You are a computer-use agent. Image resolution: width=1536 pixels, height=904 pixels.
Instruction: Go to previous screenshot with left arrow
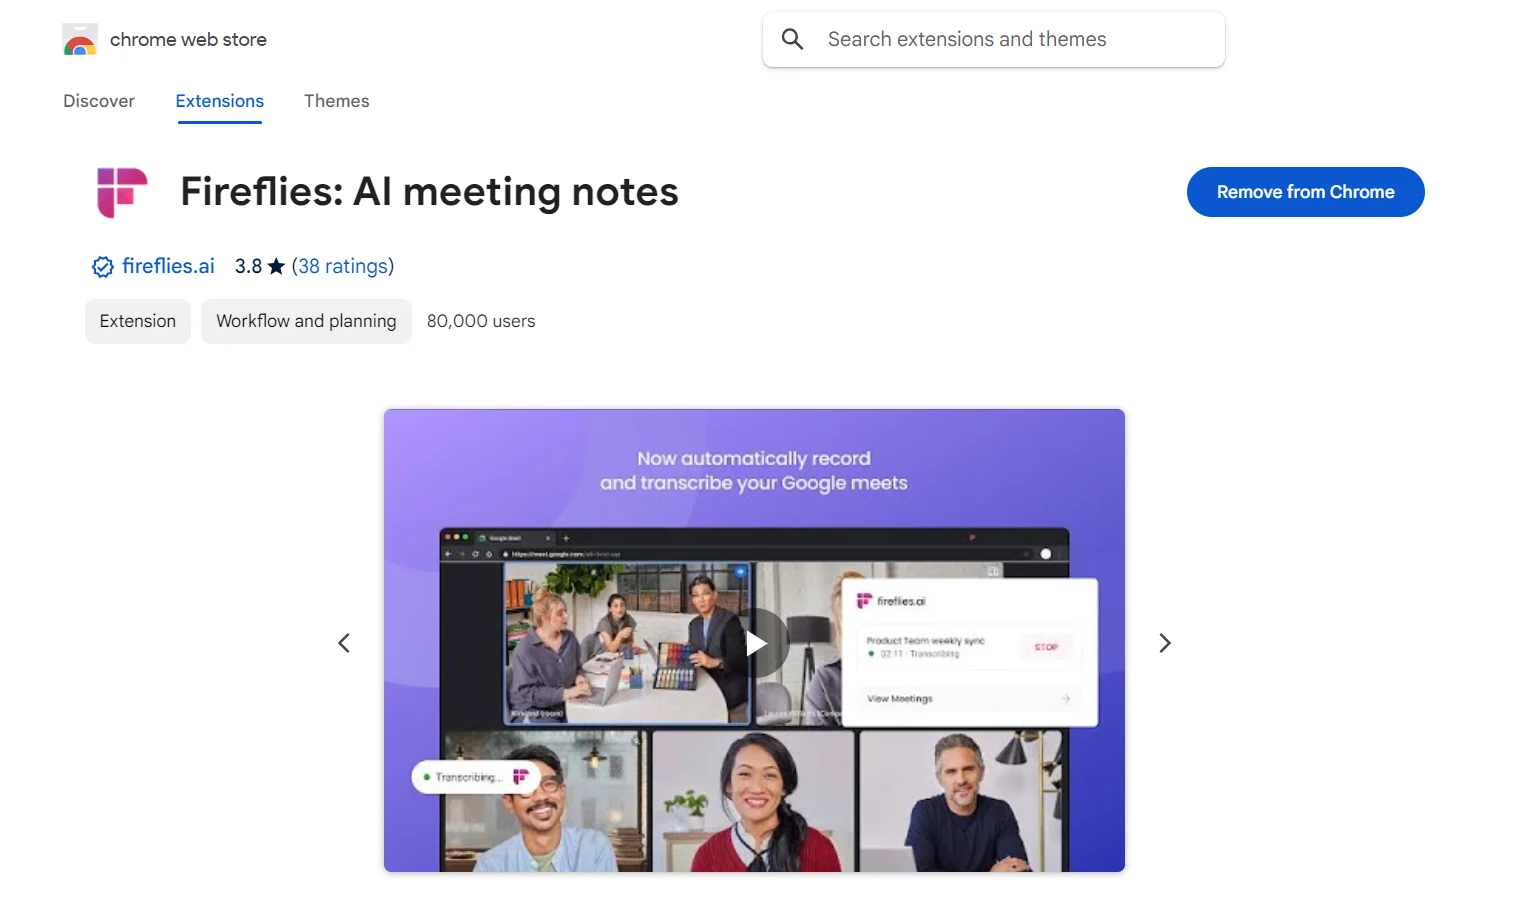(x=344, y=643)
